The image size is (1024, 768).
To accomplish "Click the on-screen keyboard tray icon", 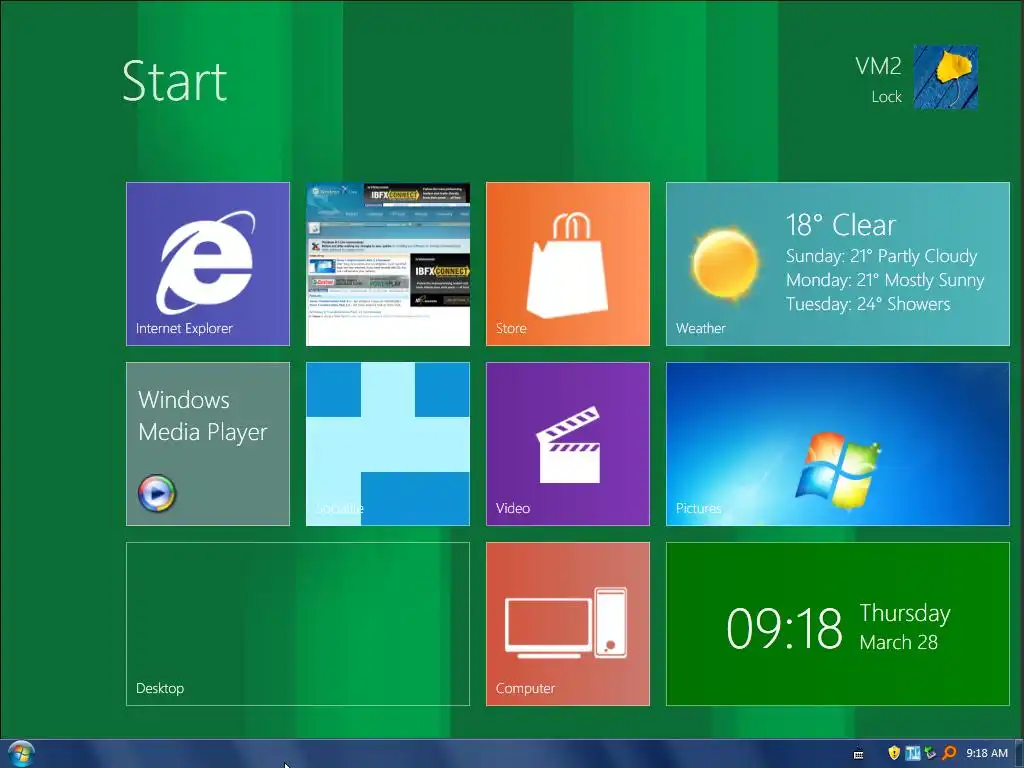I will coord(859,754).
